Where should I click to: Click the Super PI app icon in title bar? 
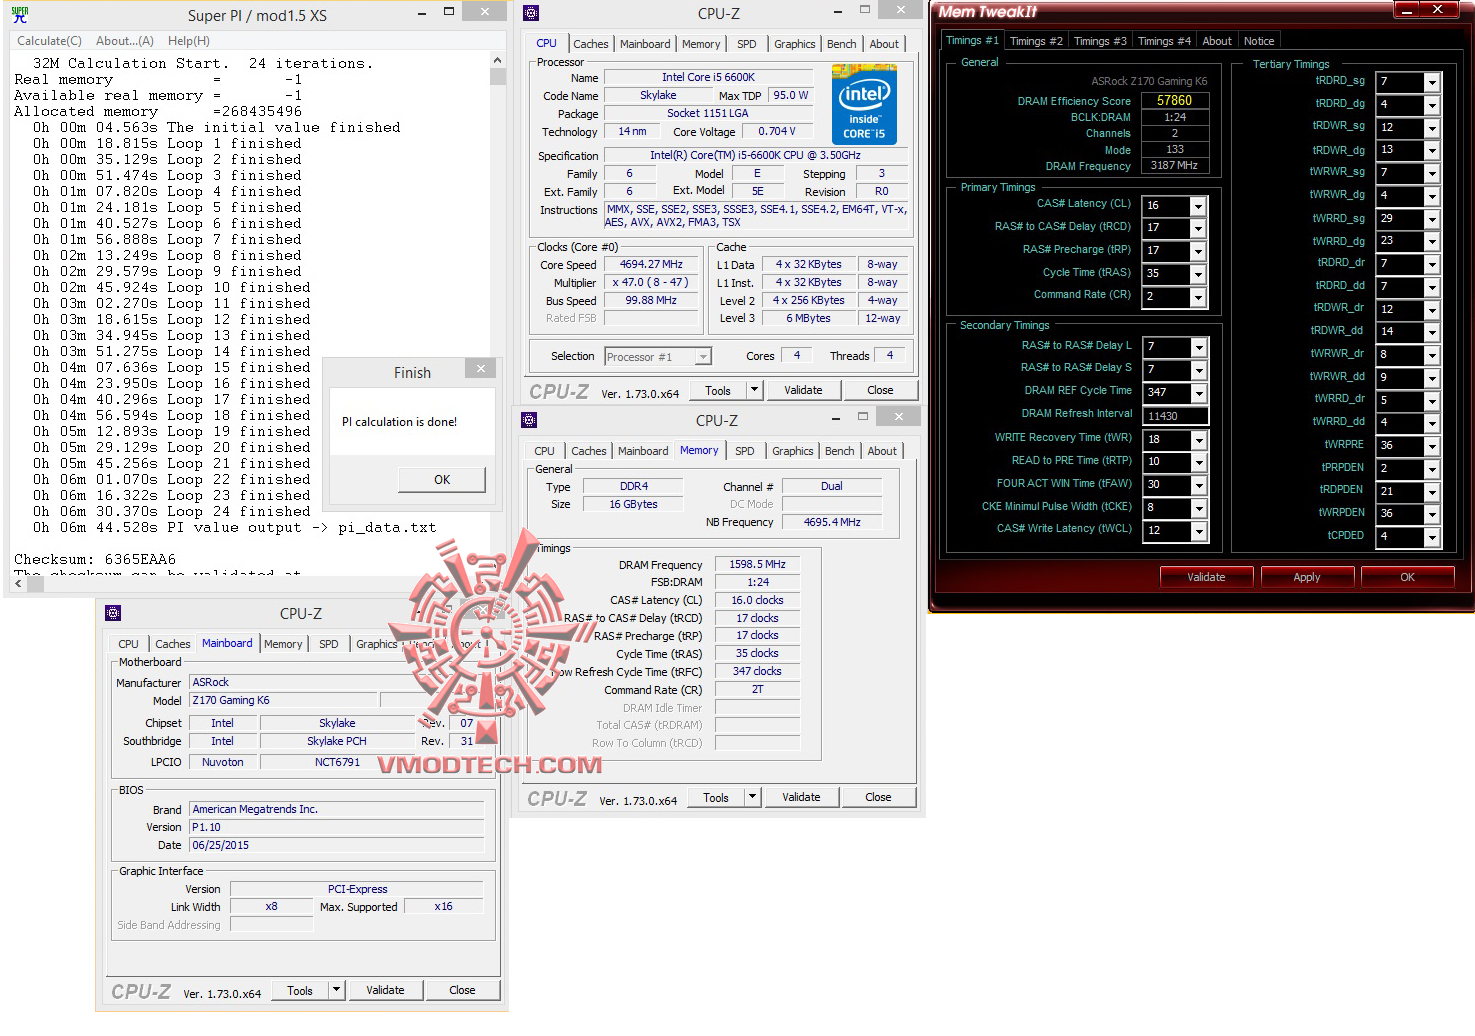tap(20, 15)
